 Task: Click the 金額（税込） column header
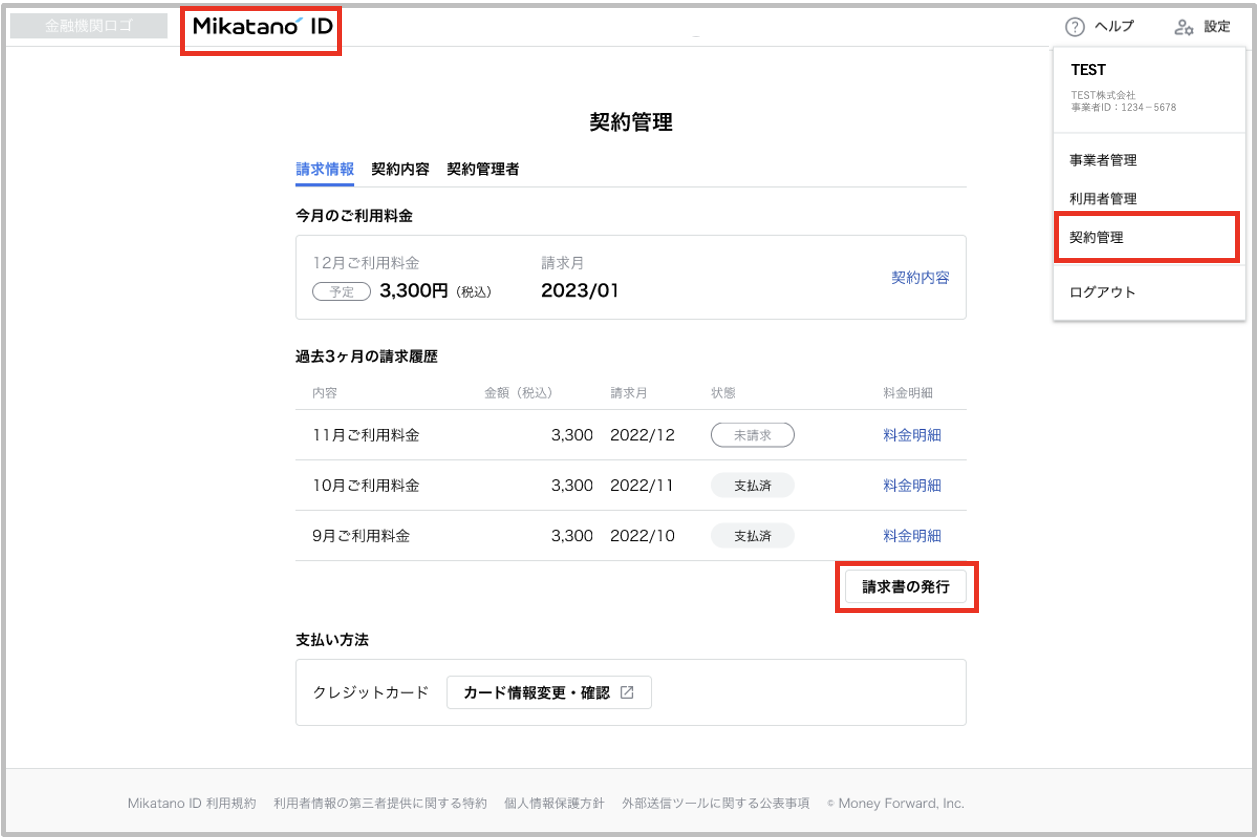click(519, 393)
